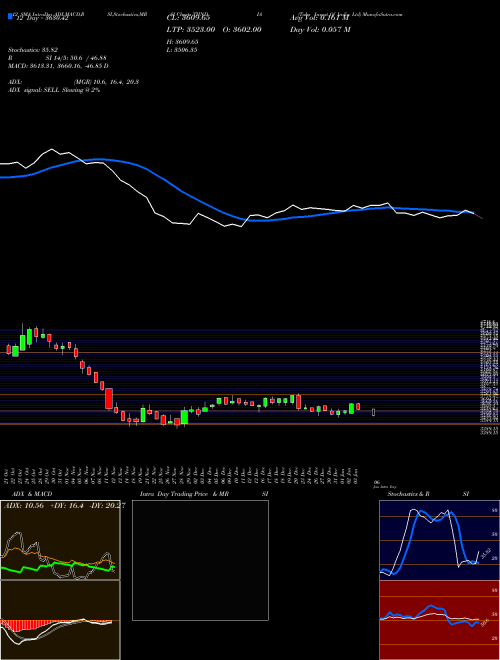Viewport: 500px width, 660px height.
Task: Open the empty intraday trading price chart box
Action: click(200, 560)
